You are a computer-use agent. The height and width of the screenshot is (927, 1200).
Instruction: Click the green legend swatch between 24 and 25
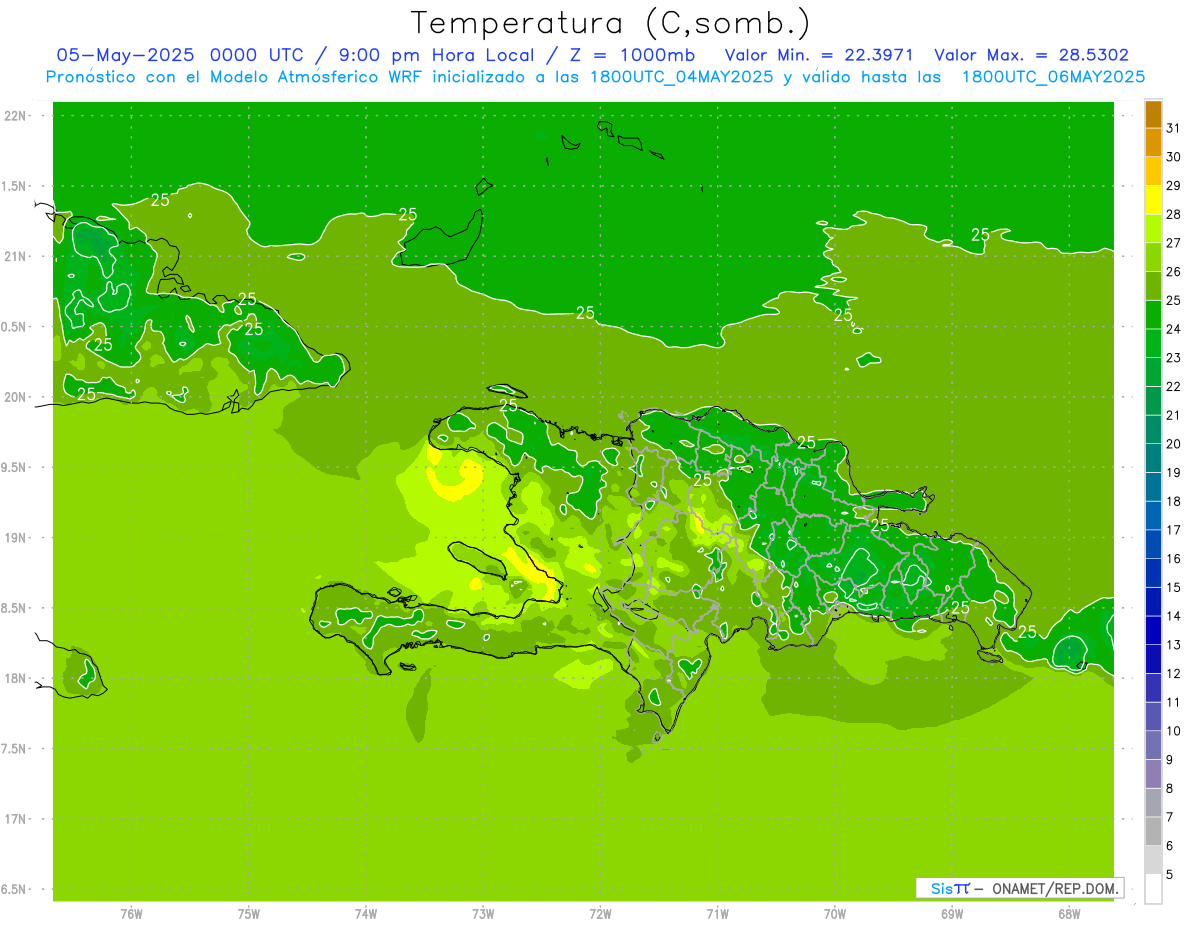coord(1153,315)
